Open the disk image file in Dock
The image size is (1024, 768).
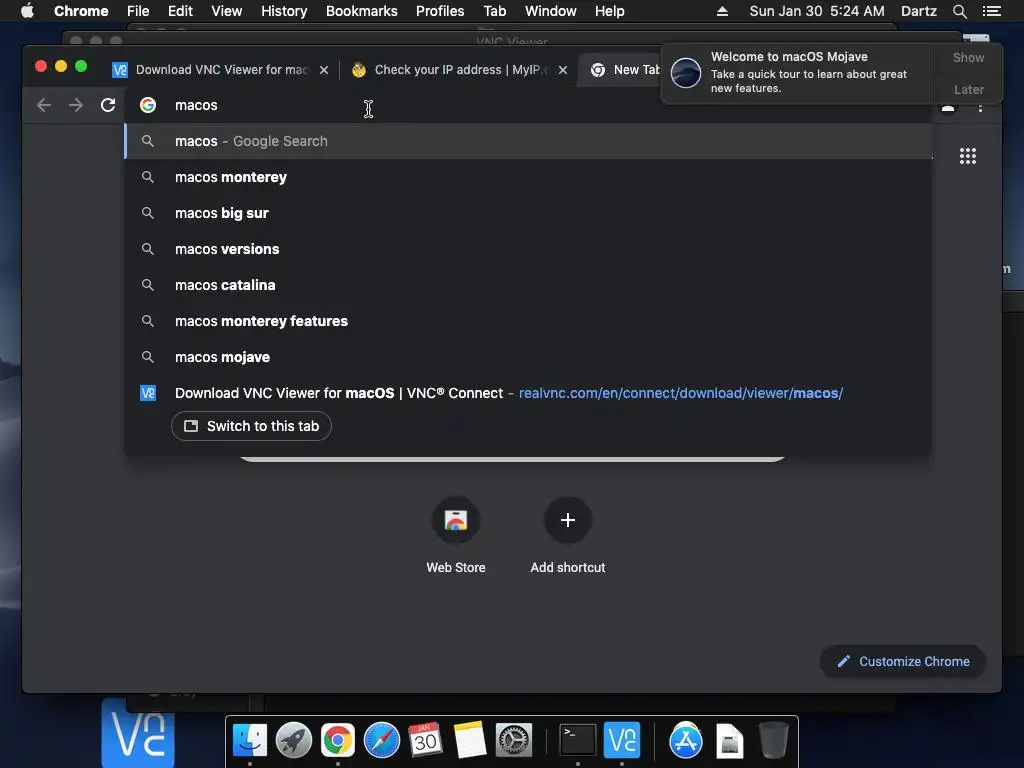pyautogui.click(x=729, y=741)
